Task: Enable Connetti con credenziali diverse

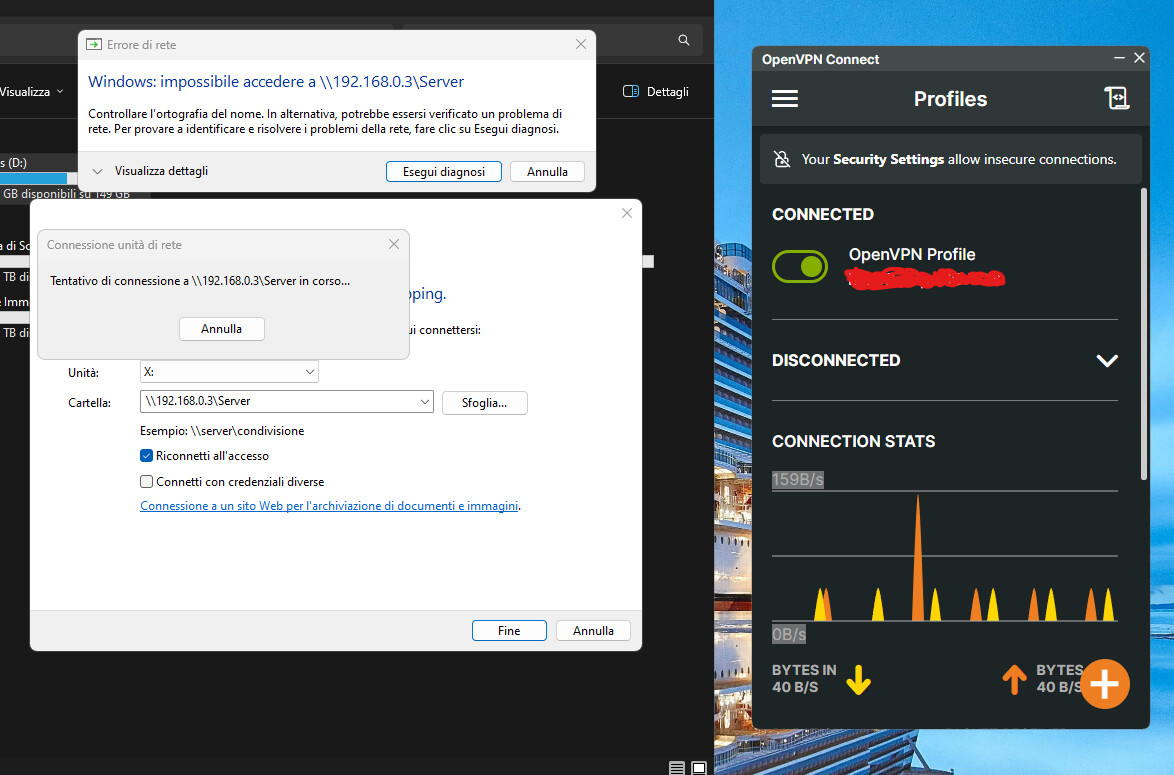Action: click(x=147, y=481)
